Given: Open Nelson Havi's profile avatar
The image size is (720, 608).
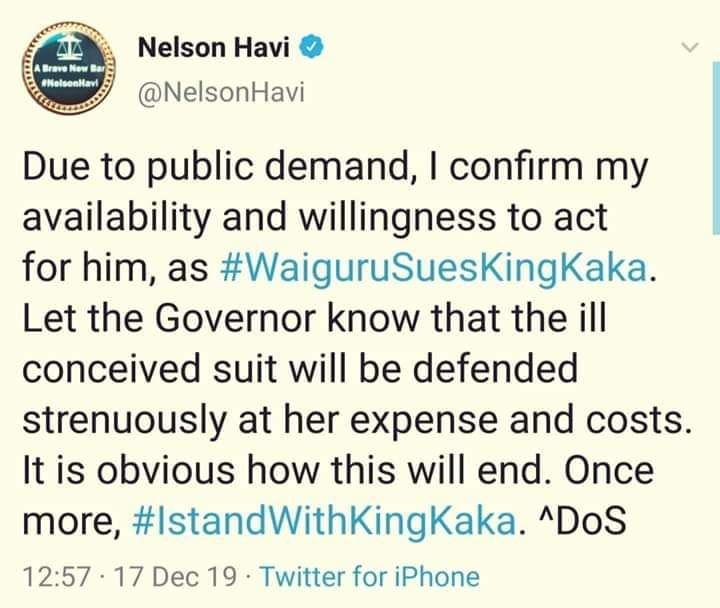Looking at the screenshot, I should (x=69, y=67).
